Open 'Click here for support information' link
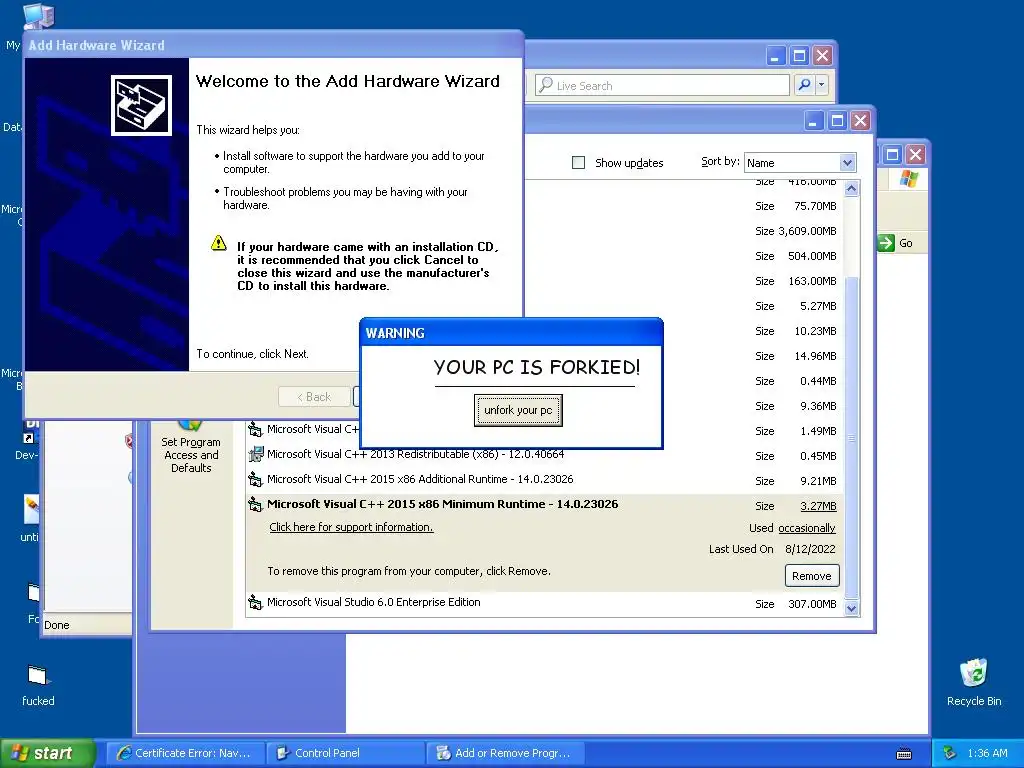Screen dimensions: 1024x768 tap(351, 527)
